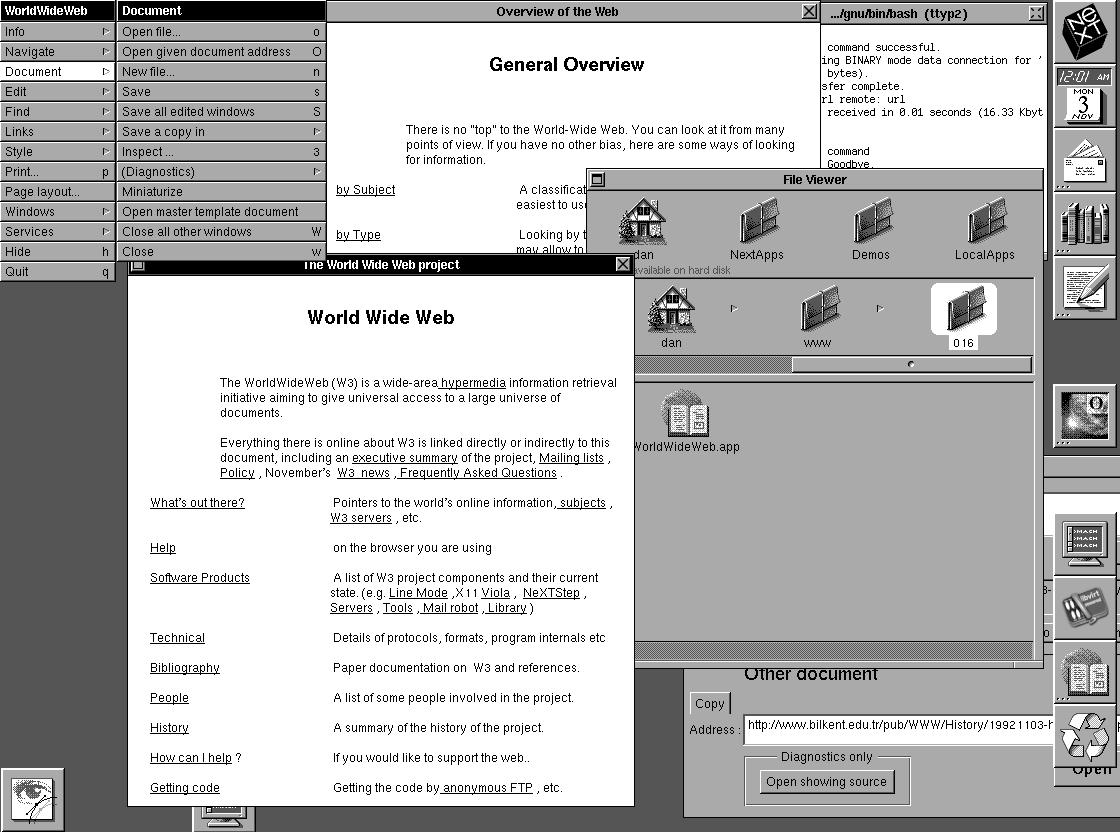The width and height of the screenshot is (1120, 832).
Task: Follow the executive summary hyperlink
Action: (404, 458)
